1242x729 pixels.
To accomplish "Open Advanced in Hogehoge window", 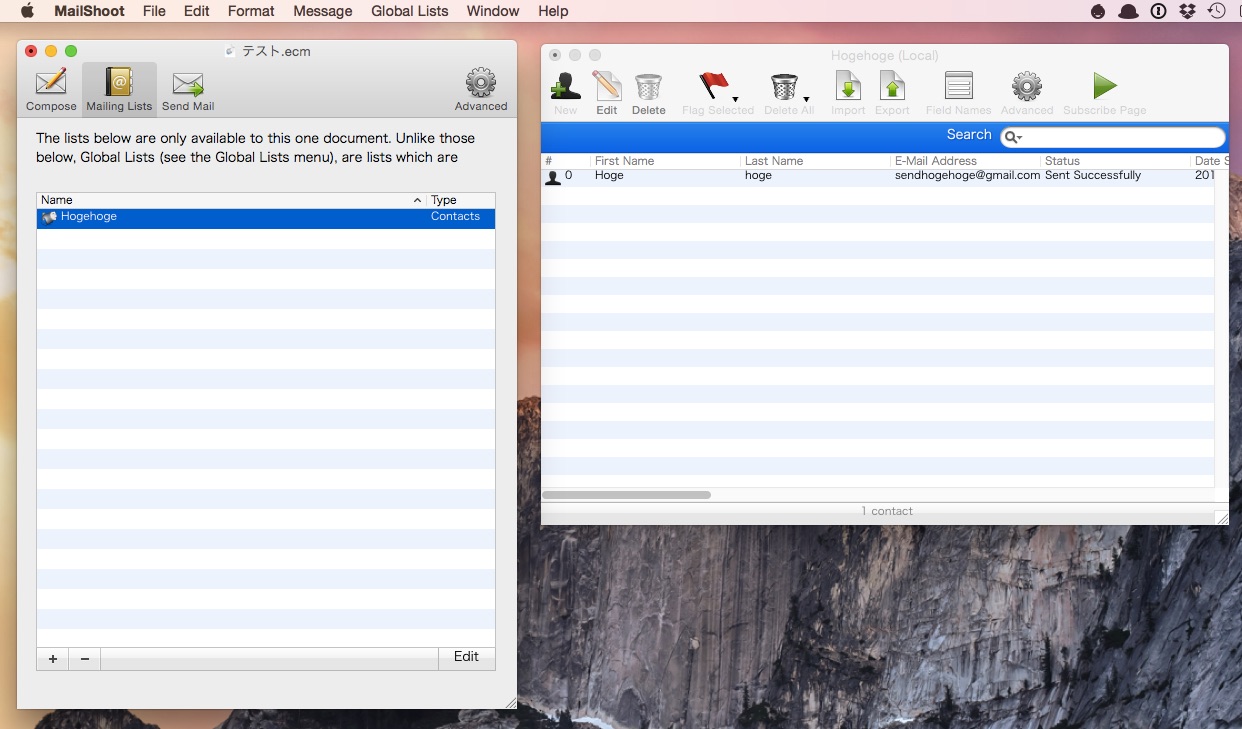I will 1027,94.
